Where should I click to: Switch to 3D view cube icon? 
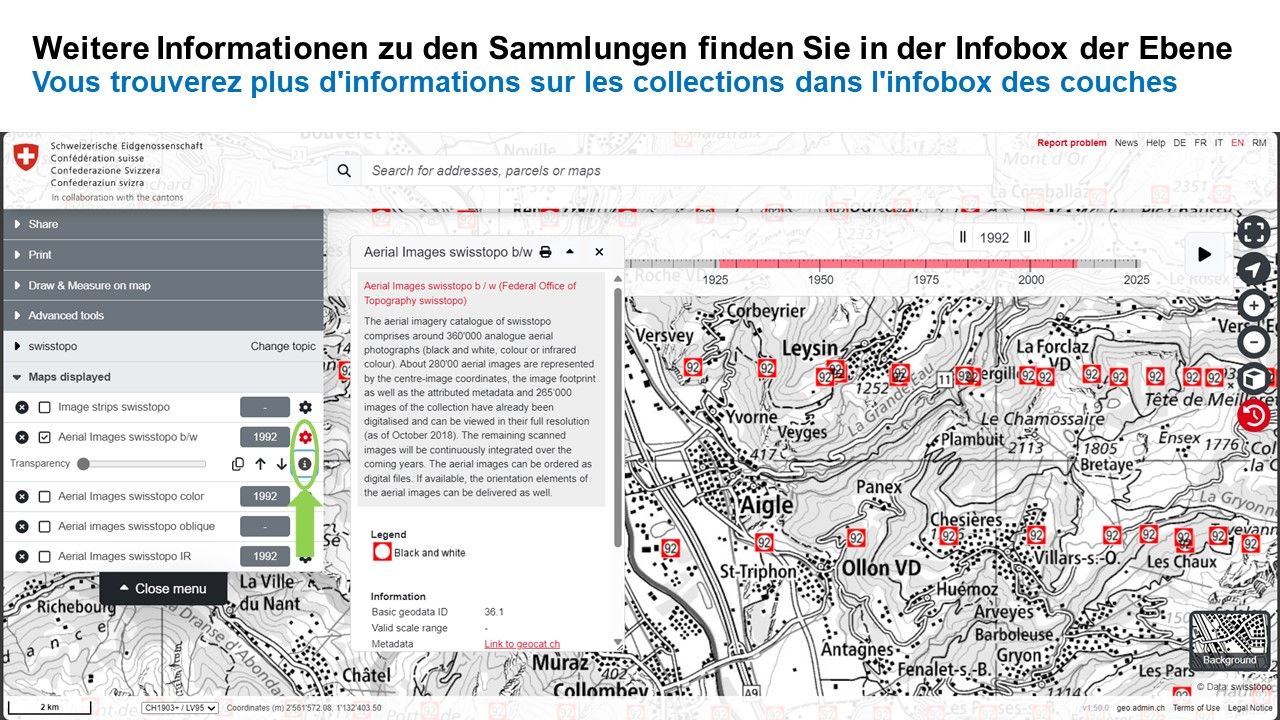tap(1253, 379)
